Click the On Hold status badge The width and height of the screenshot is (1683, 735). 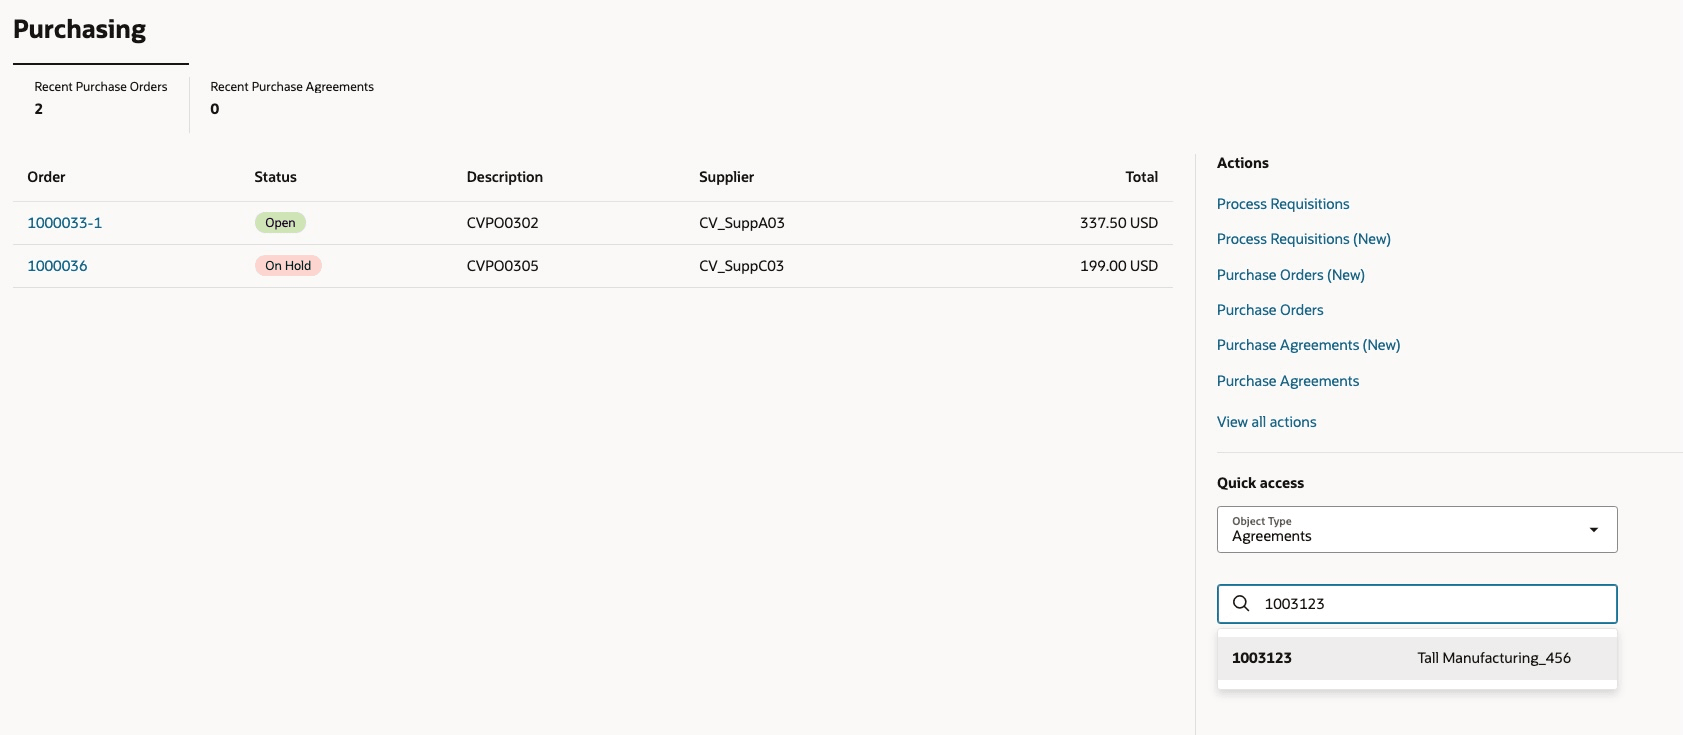click(x=288, y=266)
